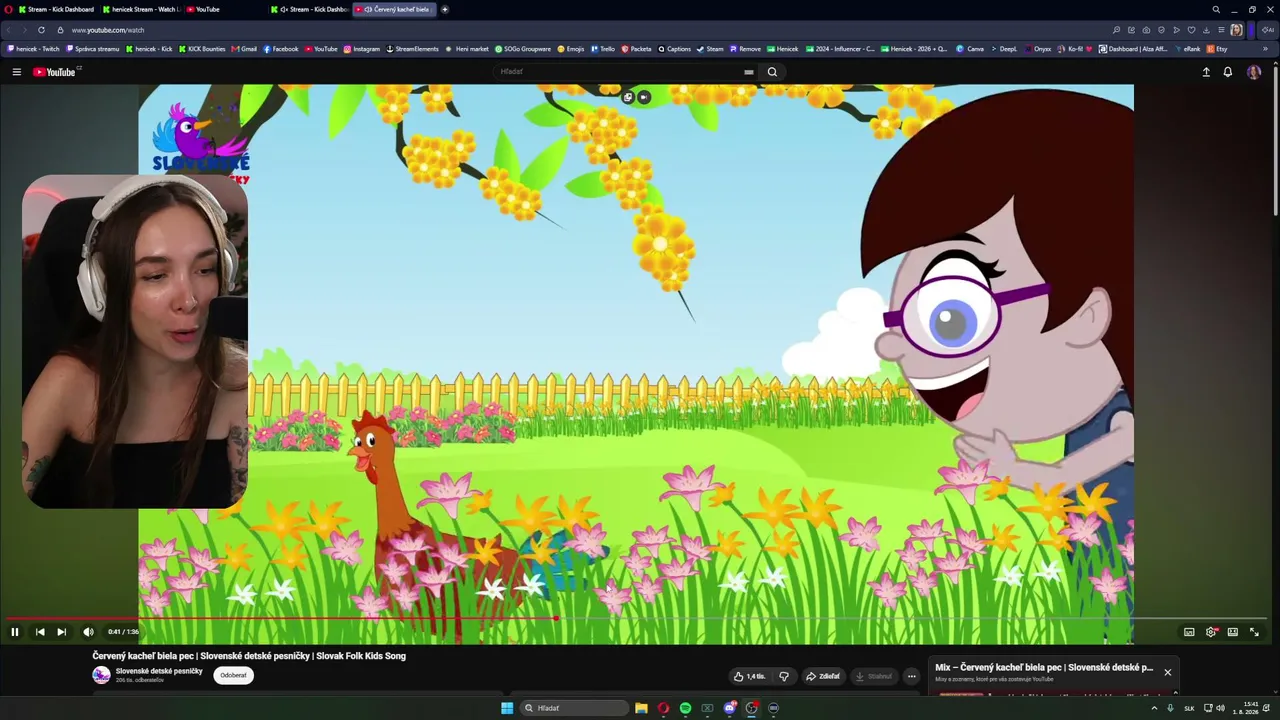Open Slovenské detské pesničky channel link
1280x720 pixels.
click(x=159, y=671)
